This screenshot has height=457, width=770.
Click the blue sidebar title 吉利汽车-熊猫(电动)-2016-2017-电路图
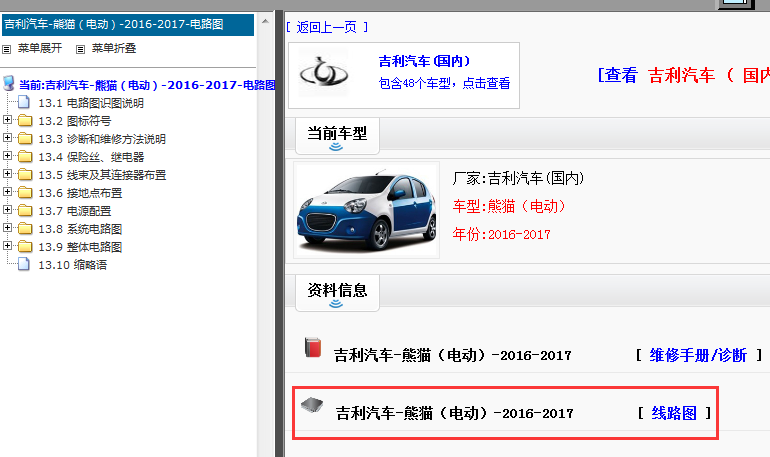coord(128,25)
